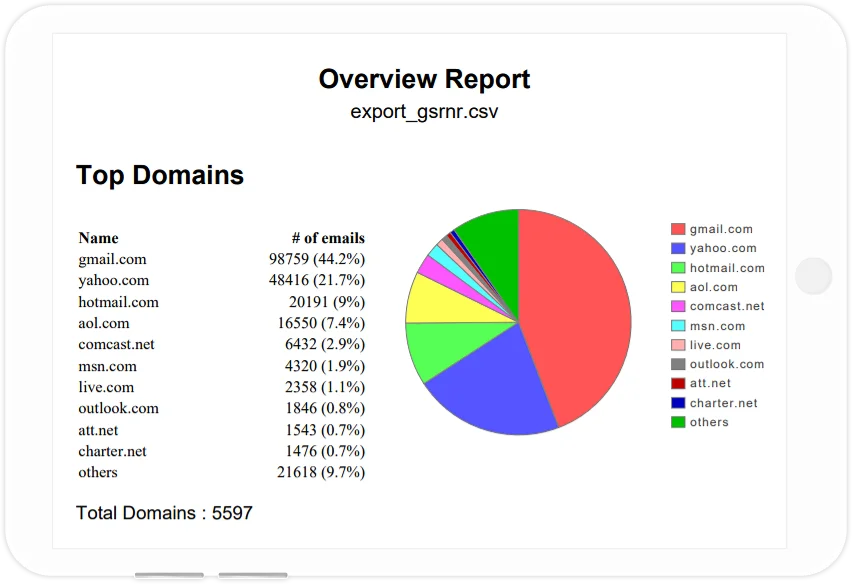Click 'comcast.net' in the table

coord(116,344)
